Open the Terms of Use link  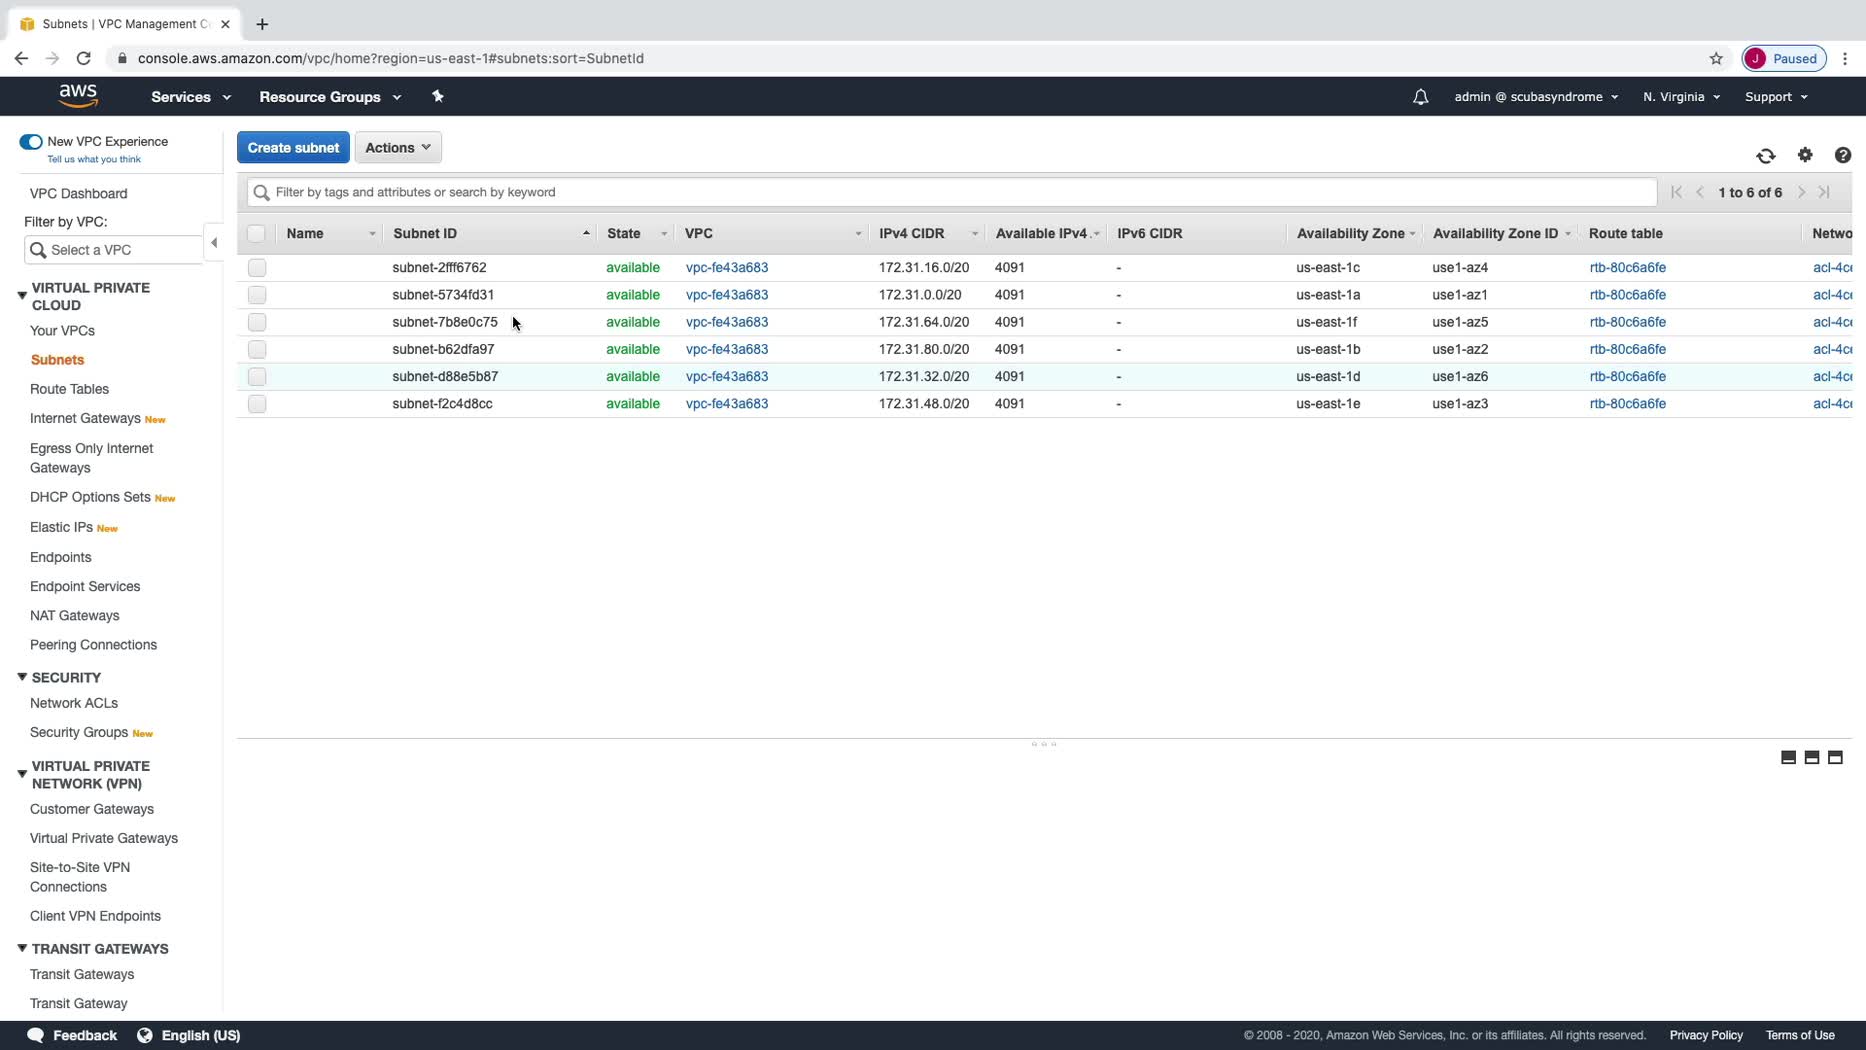(x=1800, y=1035)
